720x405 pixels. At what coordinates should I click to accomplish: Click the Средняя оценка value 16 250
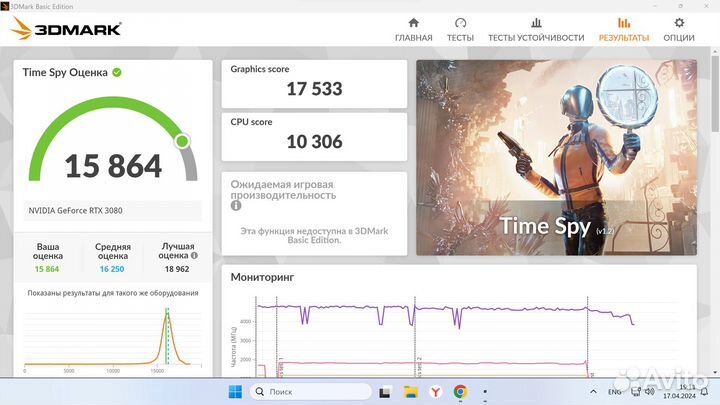point(112,269)
